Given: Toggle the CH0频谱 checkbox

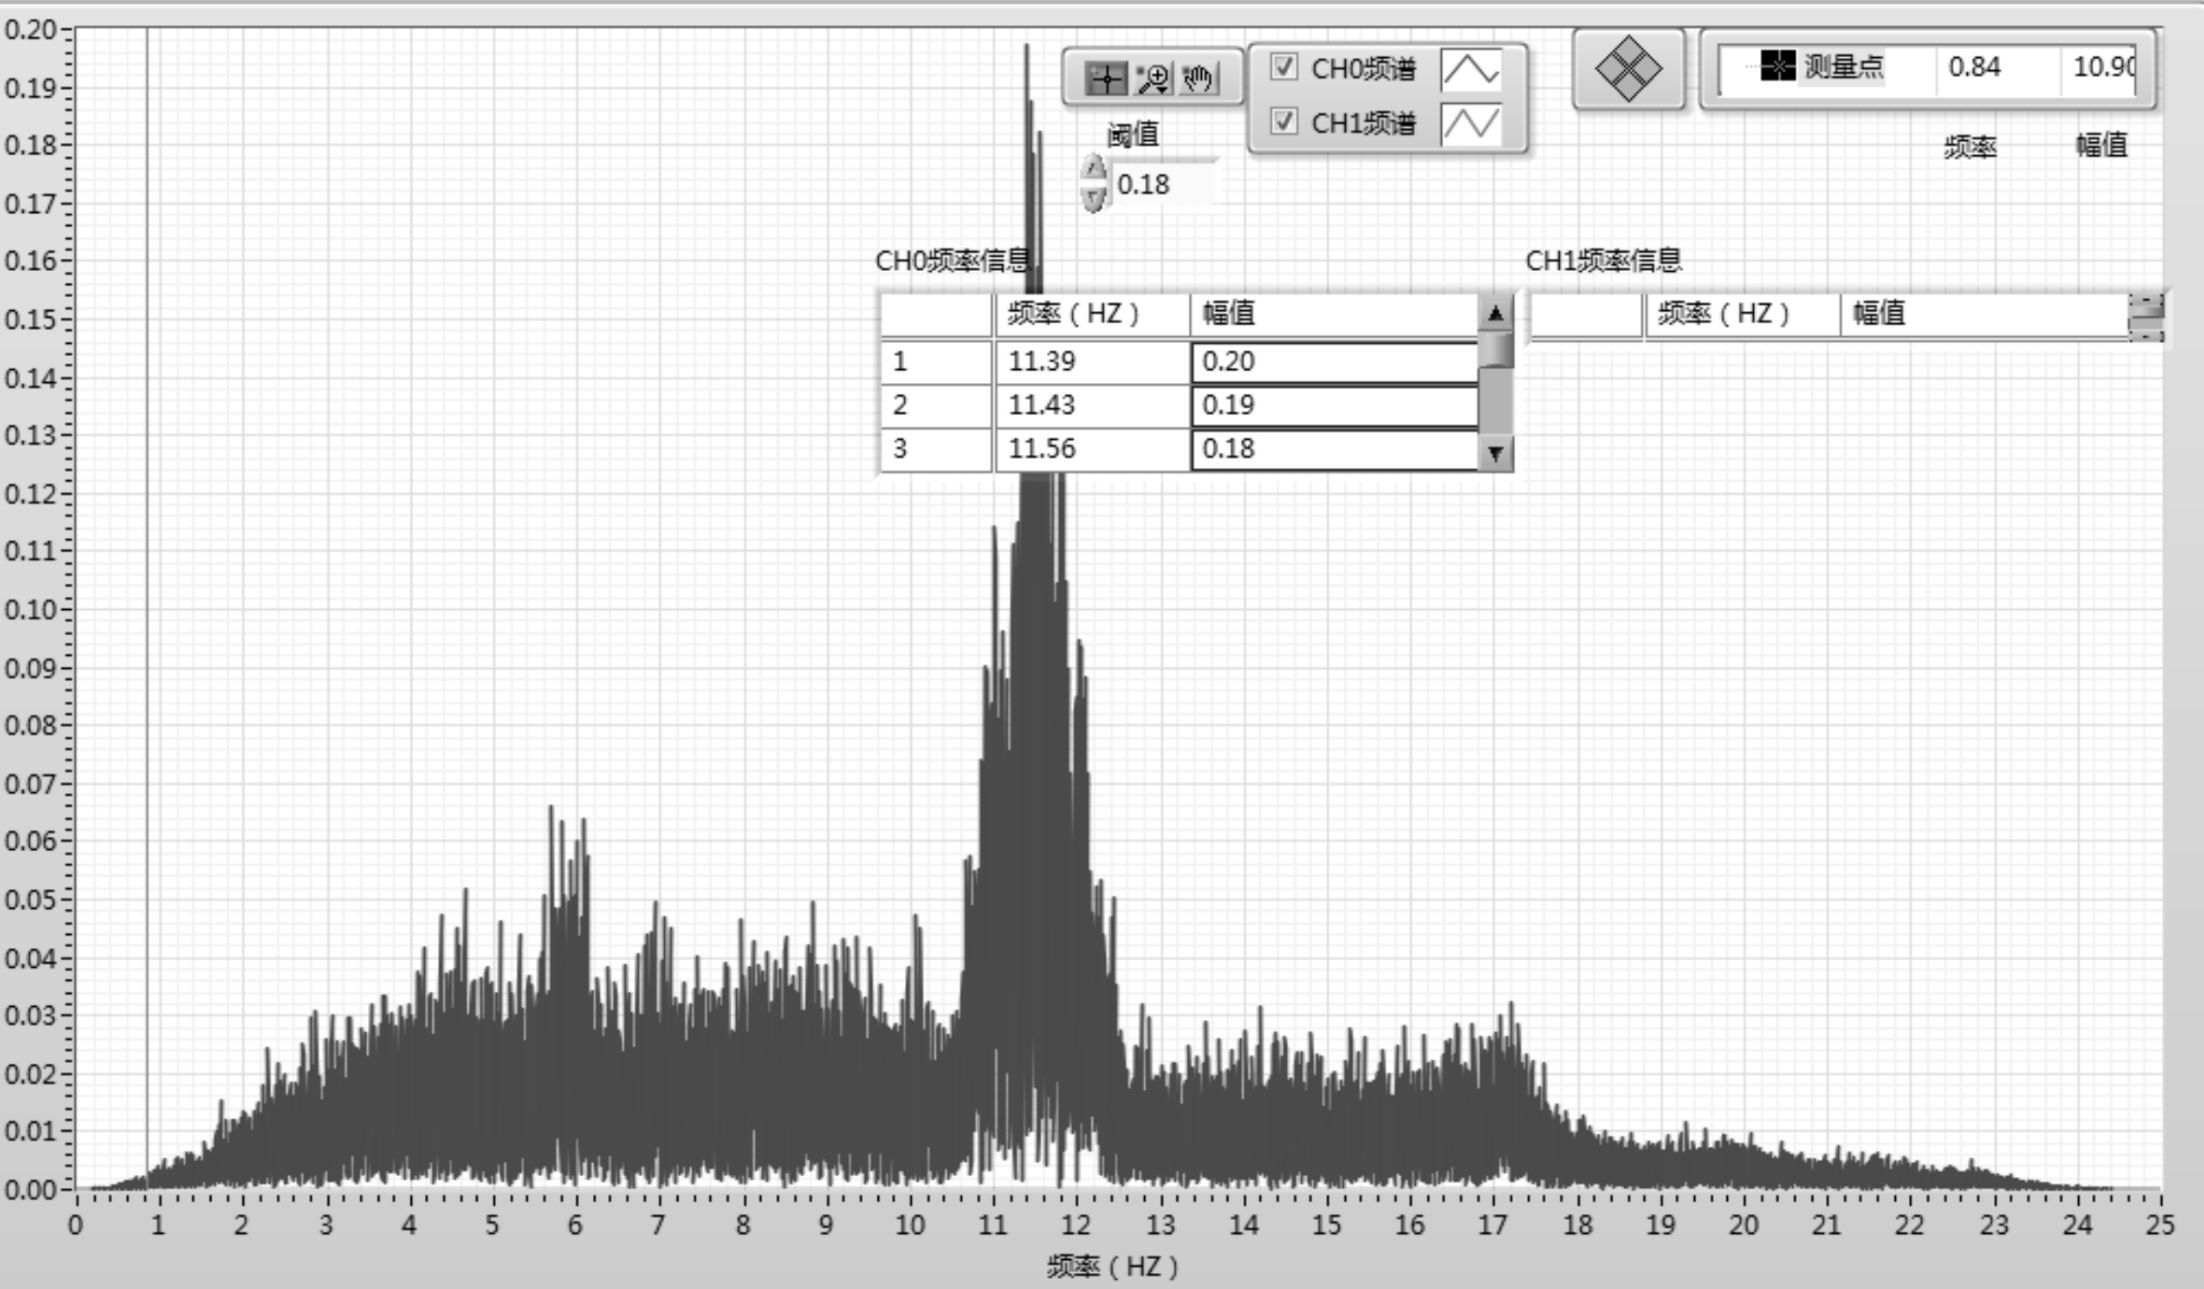Looking at the screenshot, I should [x=1283, y=68].
